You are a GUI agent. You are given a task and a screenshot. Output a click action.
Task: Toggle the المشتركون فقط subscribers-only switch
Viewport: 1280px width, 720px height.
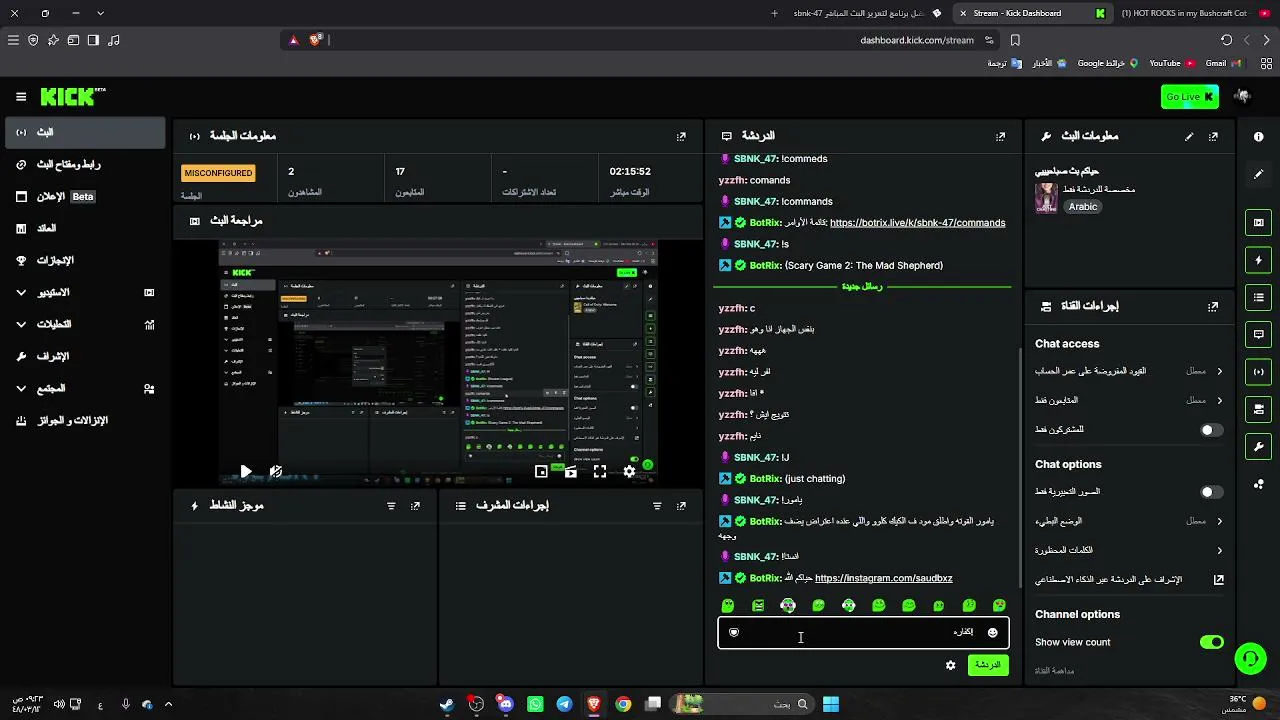(x=1211, y=430)
